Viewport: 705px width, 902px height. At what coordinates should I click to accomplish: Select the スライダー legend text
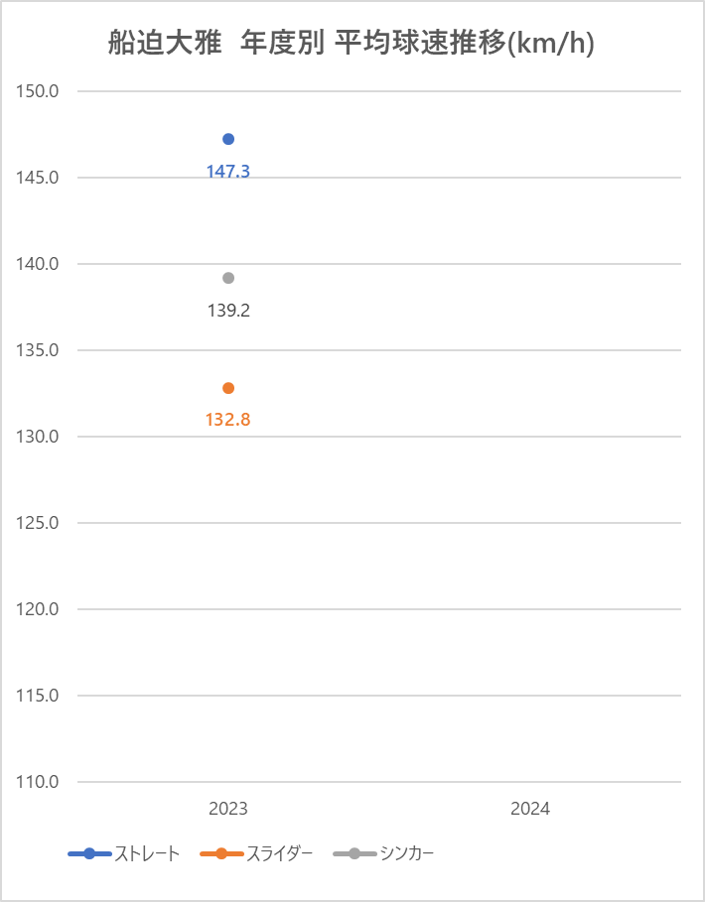(x=279, y=854)
